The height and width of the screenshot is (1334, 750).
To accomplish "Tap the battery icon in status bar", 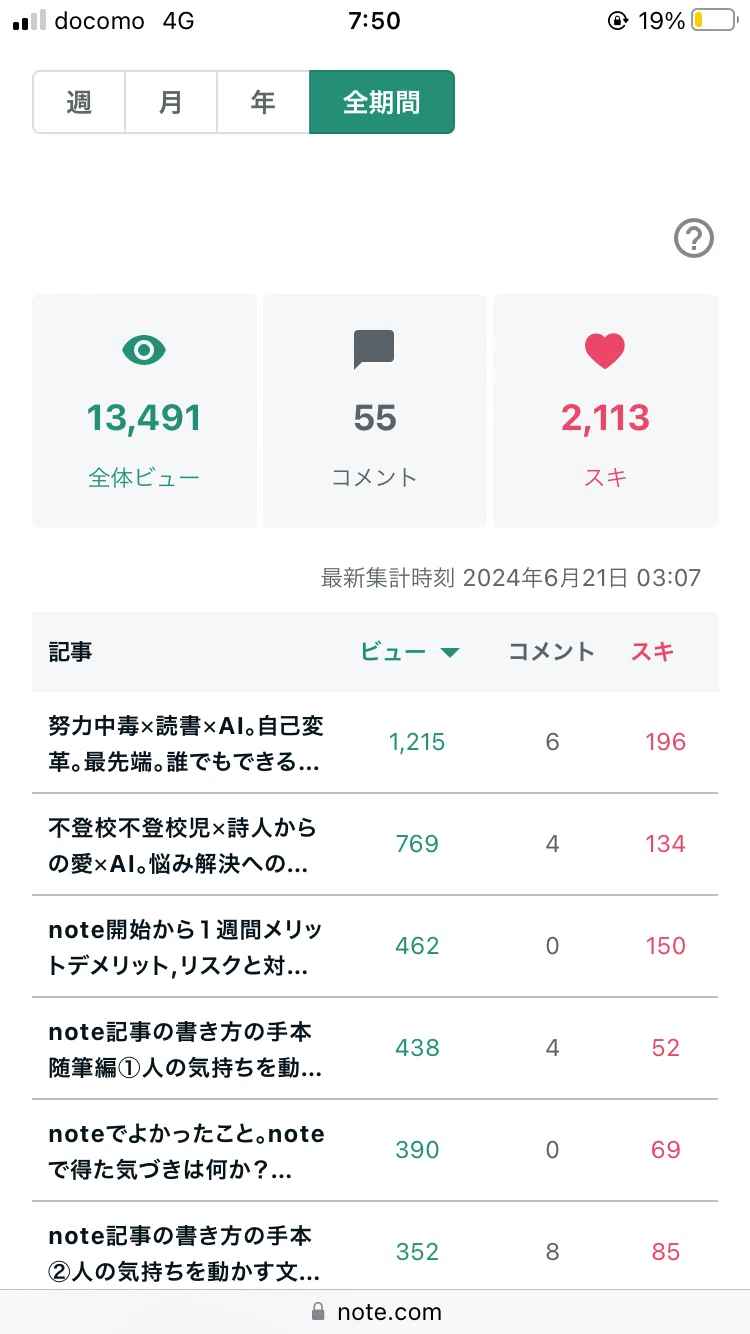I will [713, 21].
